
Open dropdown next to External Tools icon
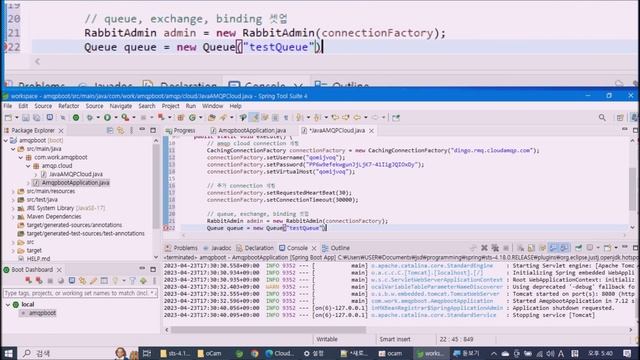pyautogui.click(x=134, y=118)
